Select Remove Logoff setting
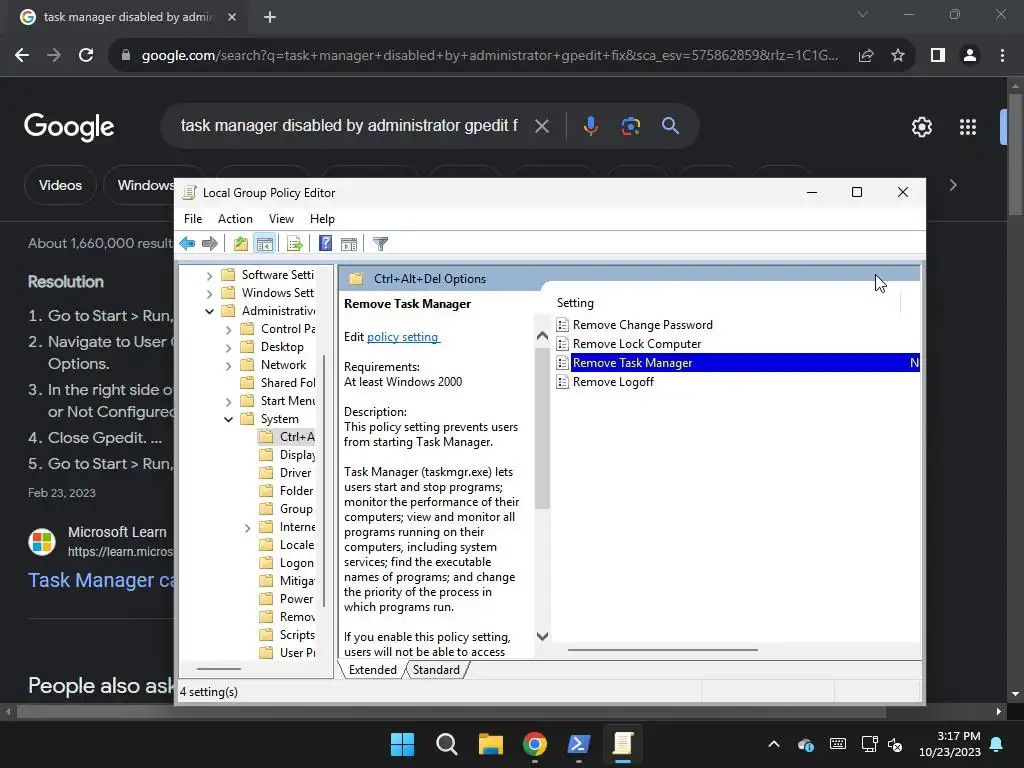The height and width of the screenshot is (768, 1024). click(x=613, y=382)
